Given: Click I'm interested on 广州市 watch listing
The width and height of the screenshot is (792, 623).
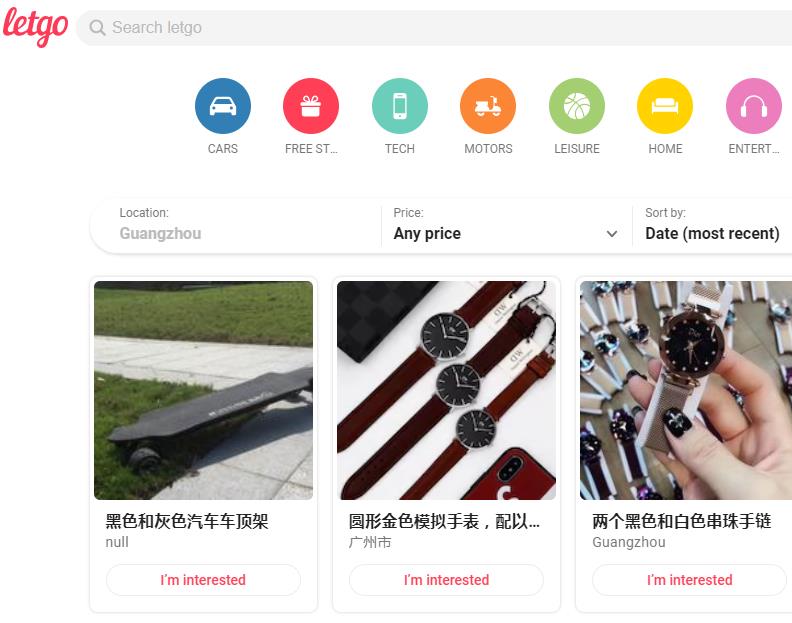Looking at the screenshot, I should [447, 580].
